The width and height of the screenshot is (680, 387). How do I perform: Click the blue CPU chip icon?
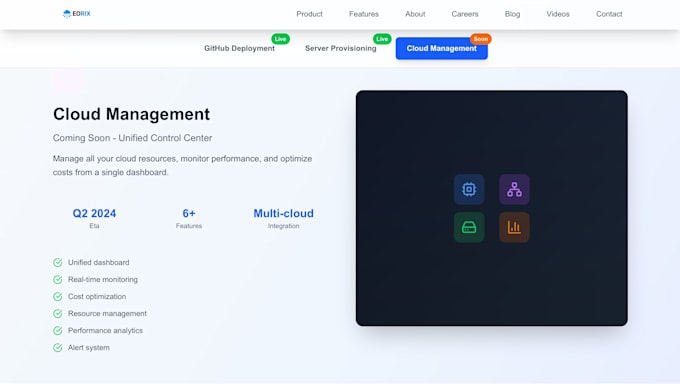[469, 189]
